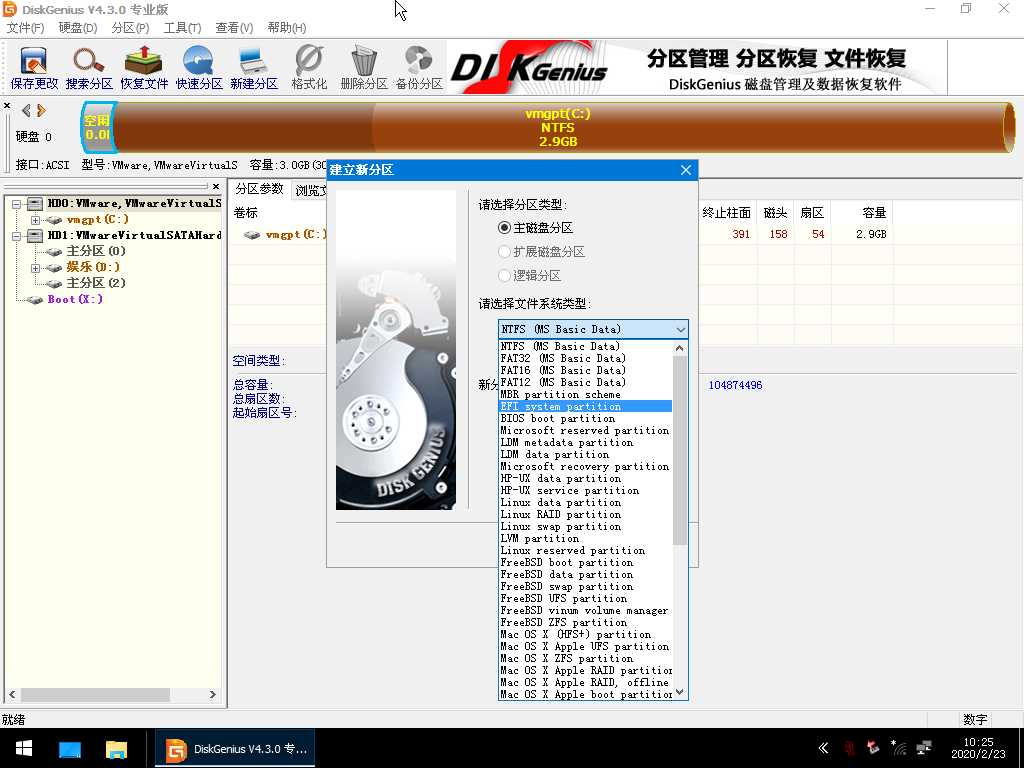The image size is (1024, 768).
Task: Click the taskbar clock showing 10:25
Action: click(x=978, y=748)
